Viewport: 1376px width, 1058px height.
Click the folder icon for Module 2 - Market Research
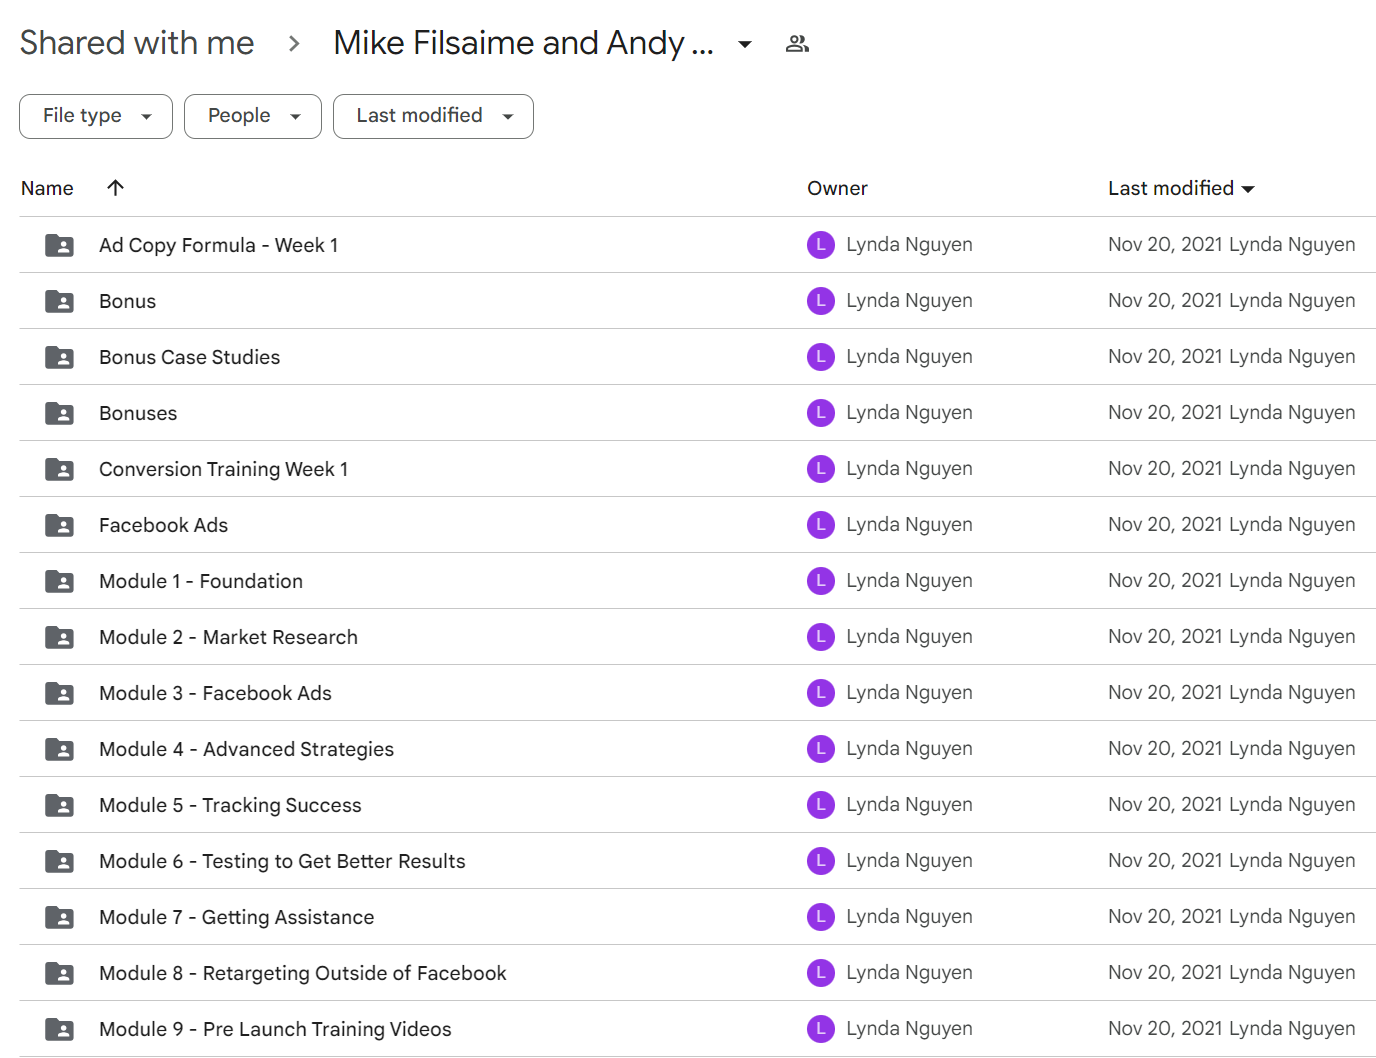coord(59,637)
